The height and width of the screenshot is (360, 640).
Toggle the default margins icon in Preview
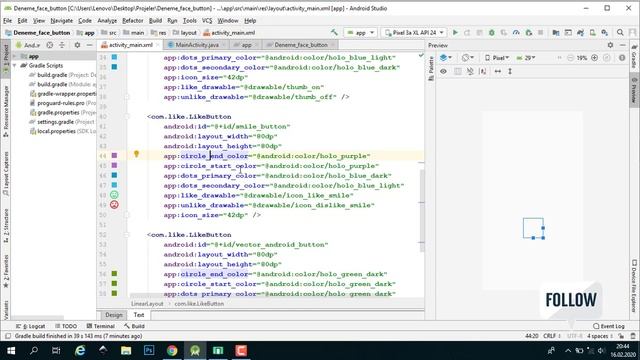tap(482, 71)
